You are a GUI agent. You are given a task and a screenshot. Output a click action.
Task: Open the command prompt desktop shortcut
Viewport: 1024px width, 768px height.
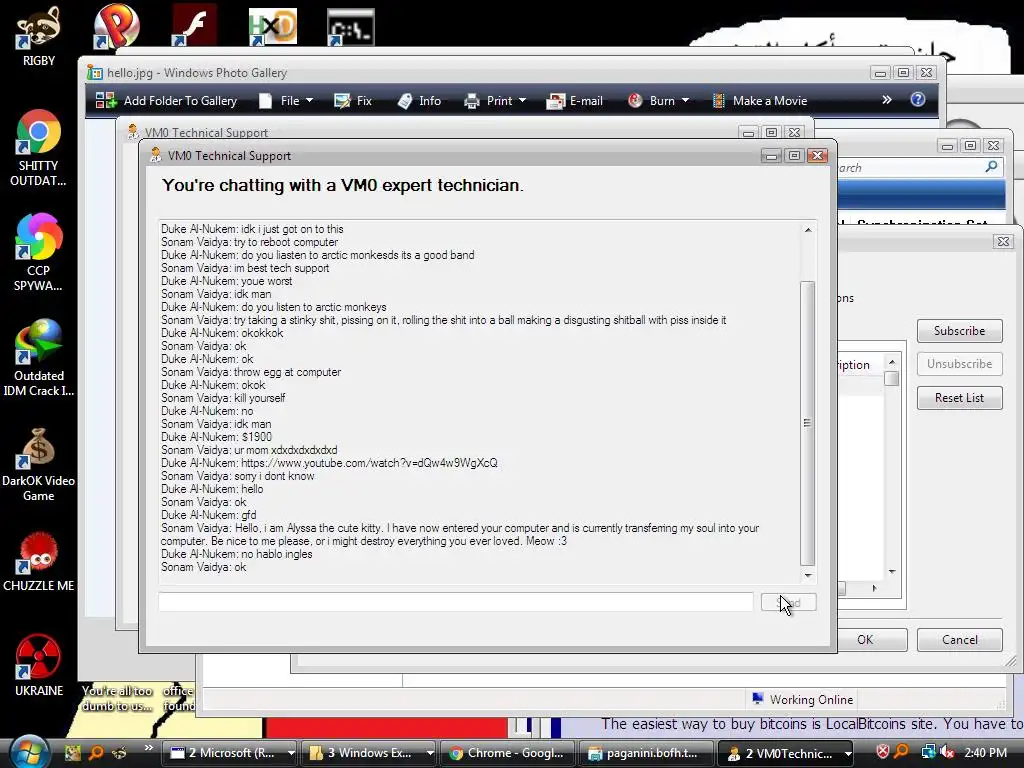tap(351, 27)
